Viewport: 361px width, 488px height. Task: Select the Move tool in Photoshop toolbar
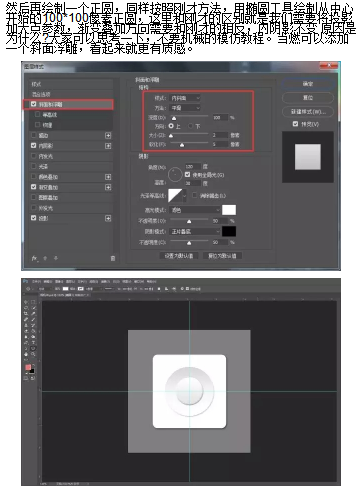tap(26, 302)
